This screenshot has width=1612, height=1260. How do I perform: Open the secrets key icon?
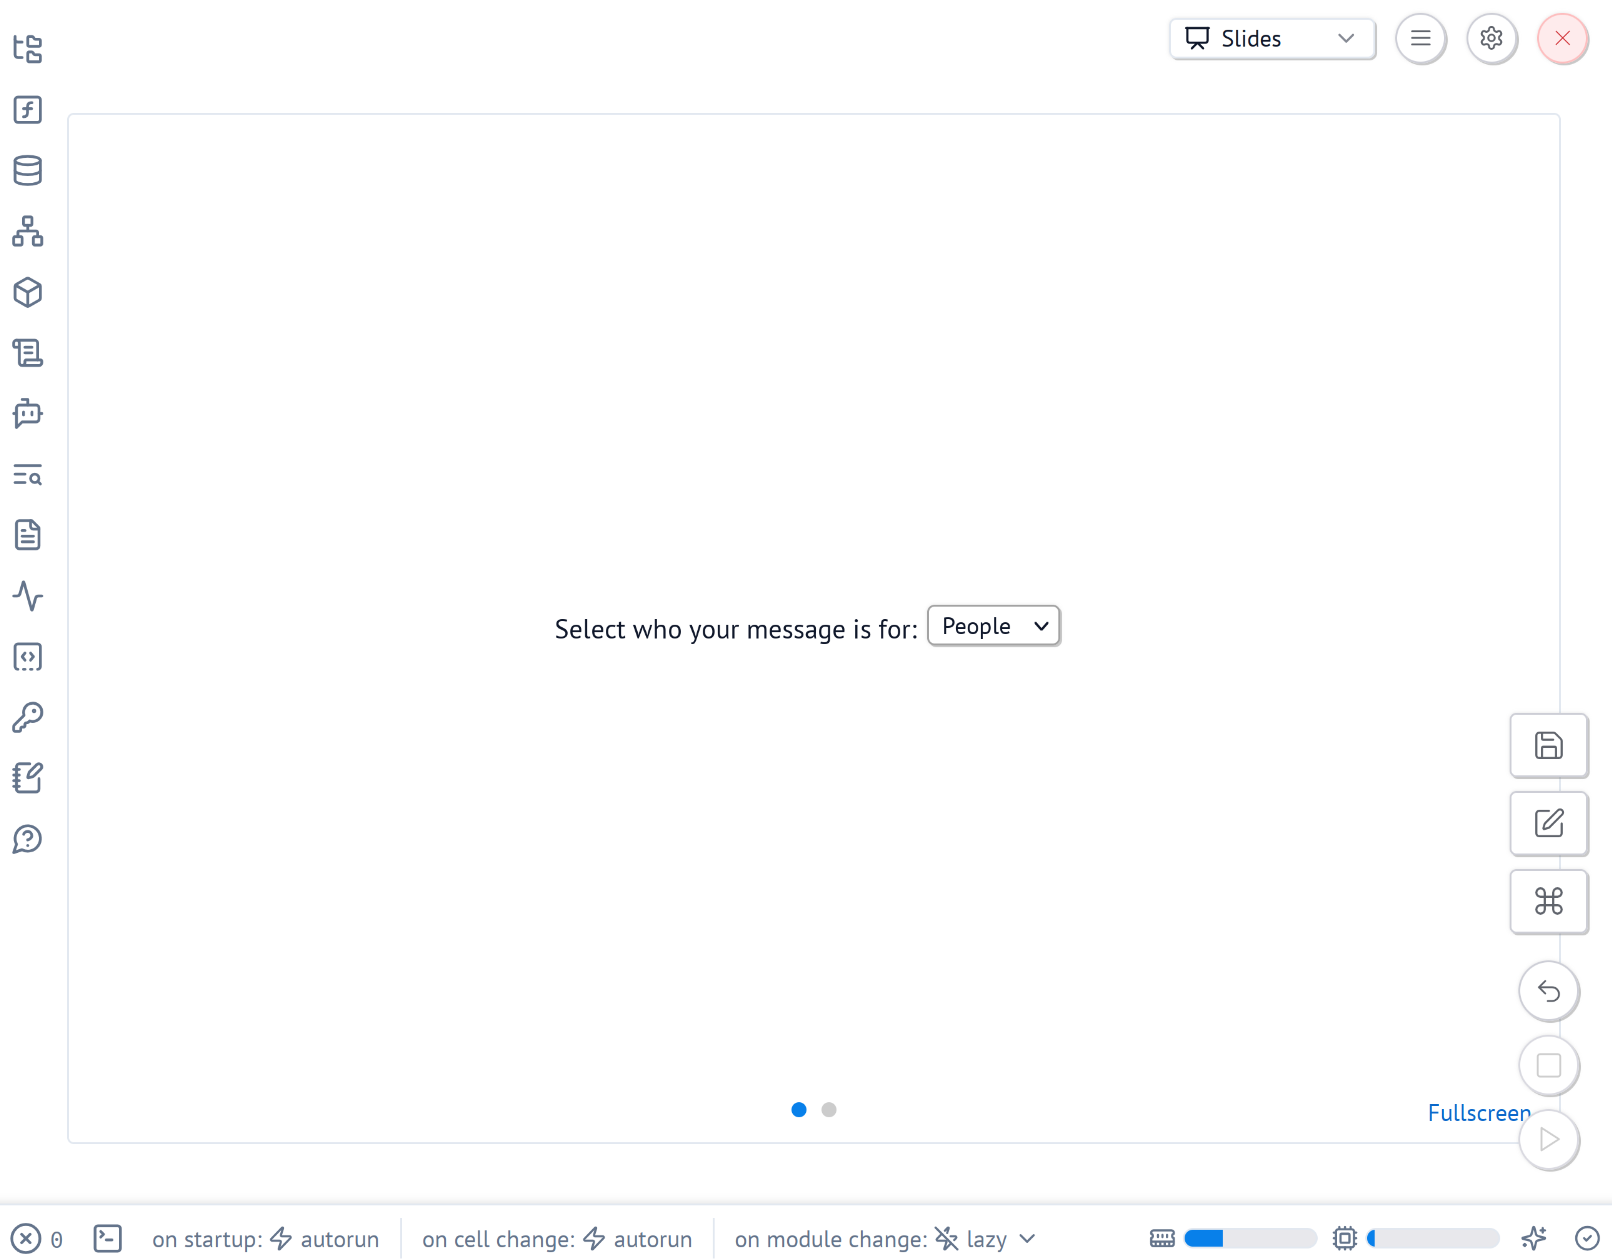(28, 717)
